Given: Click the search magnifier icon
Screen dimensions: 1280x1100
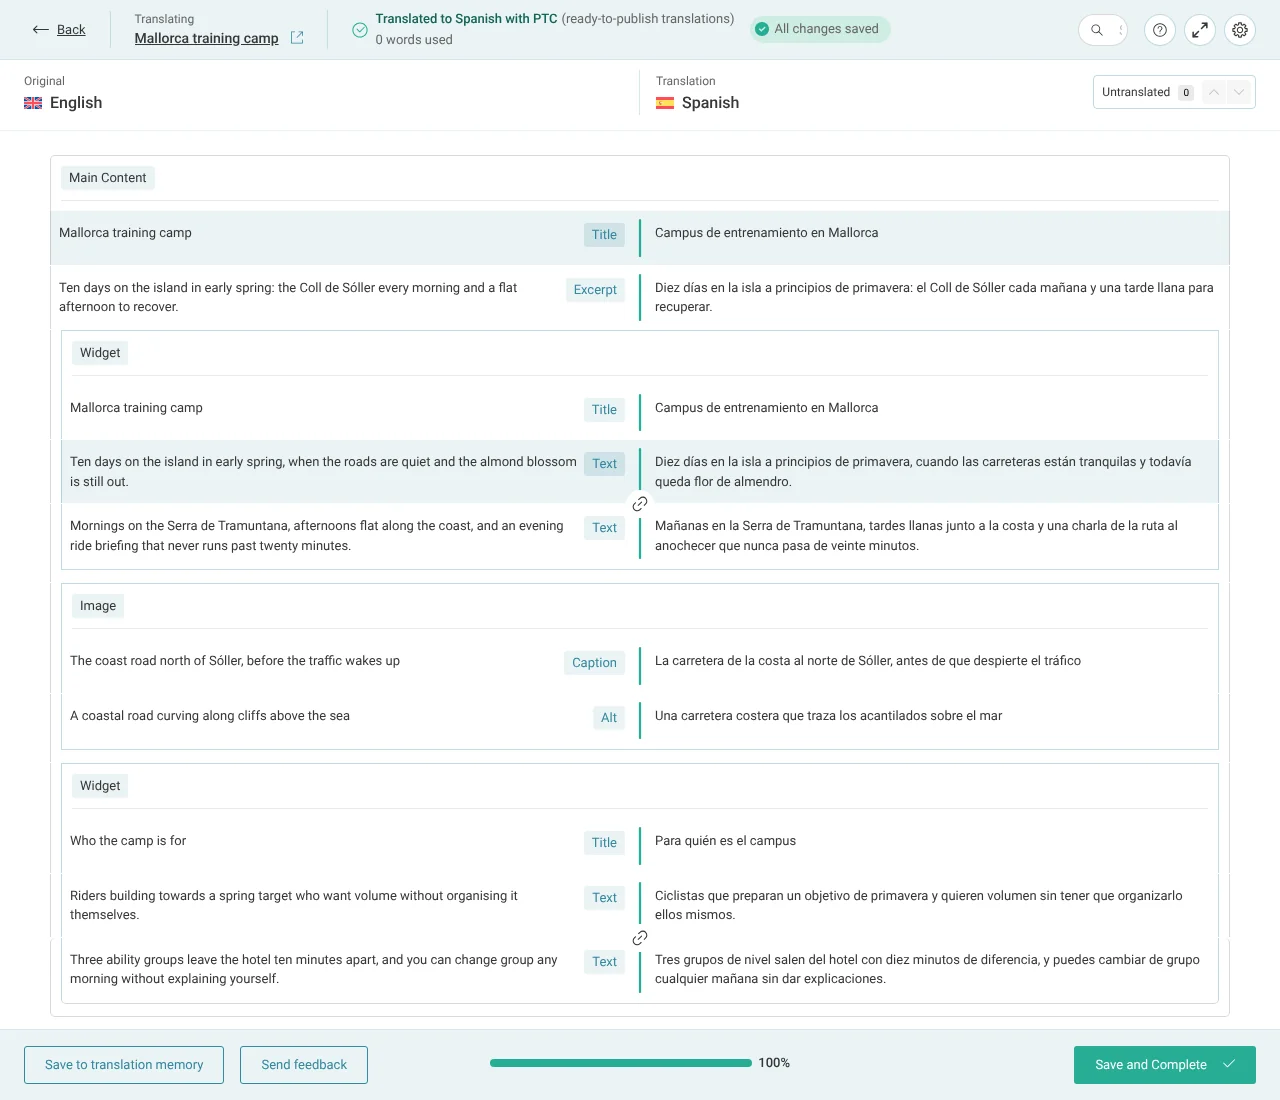Looking at the screenshot, I should tap(1097, 30).
